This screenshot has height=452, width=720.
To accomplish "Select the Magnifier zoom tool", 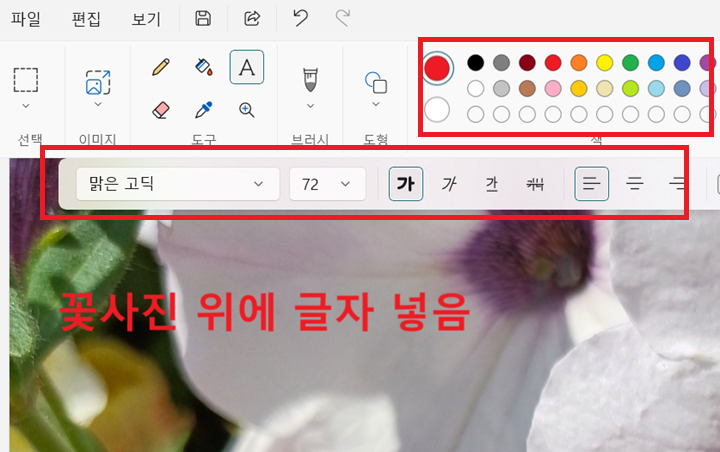I will pyautogui.click(x=247, y=110).
